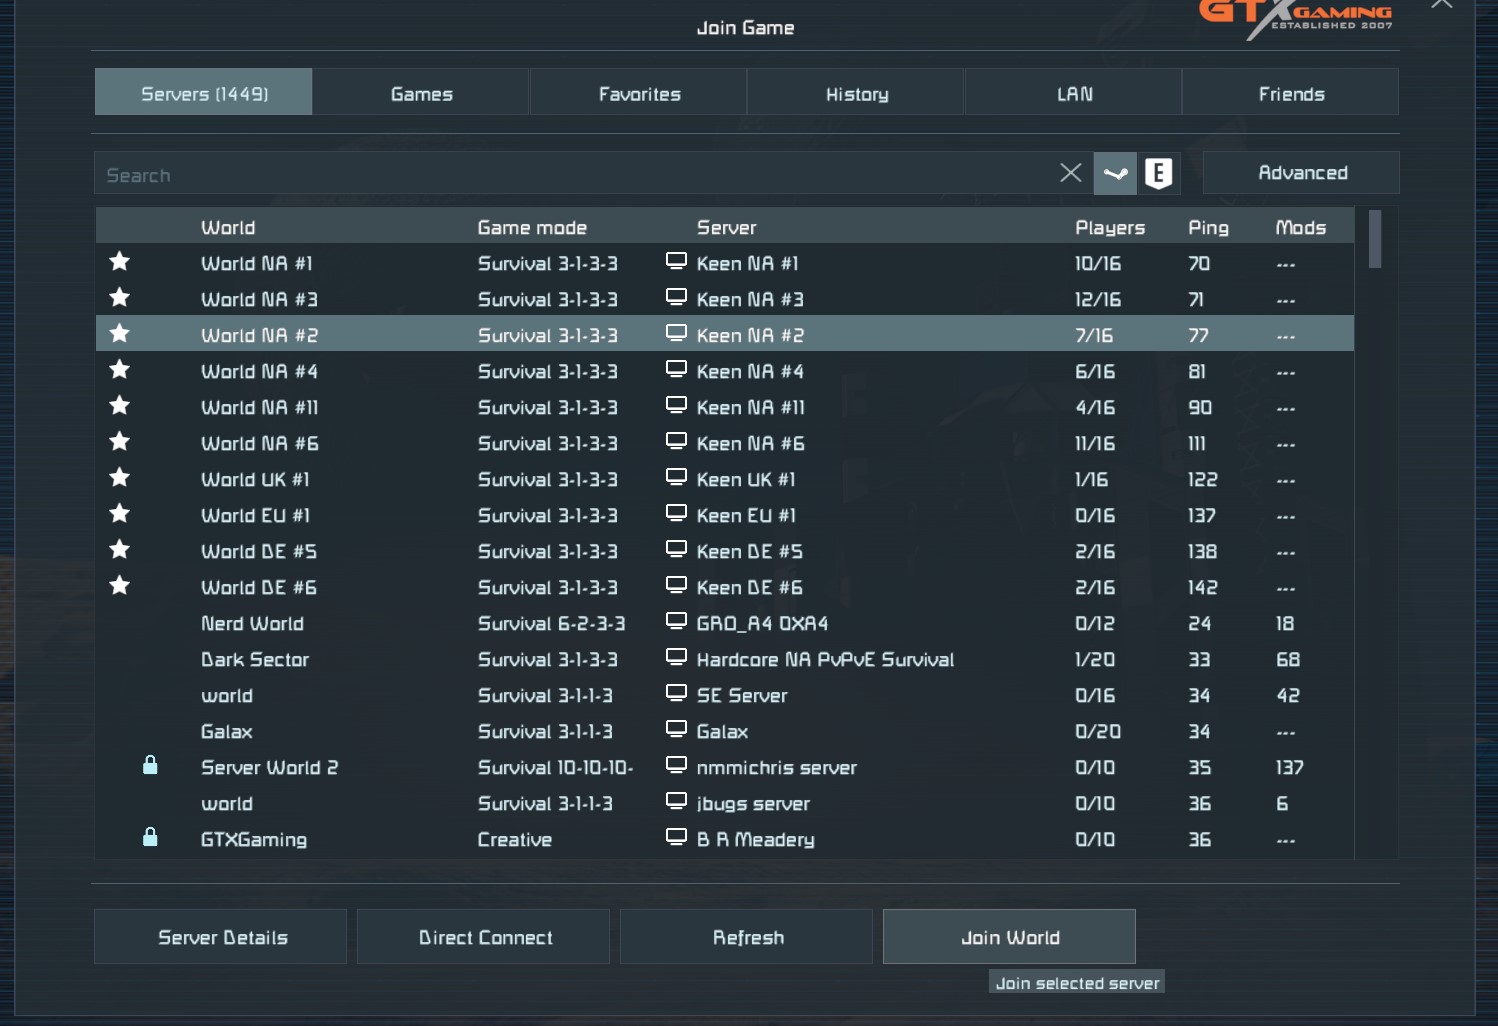1498x1026 pixels.
Task: Click the lock icon for Server World 2
Action: 150,766
